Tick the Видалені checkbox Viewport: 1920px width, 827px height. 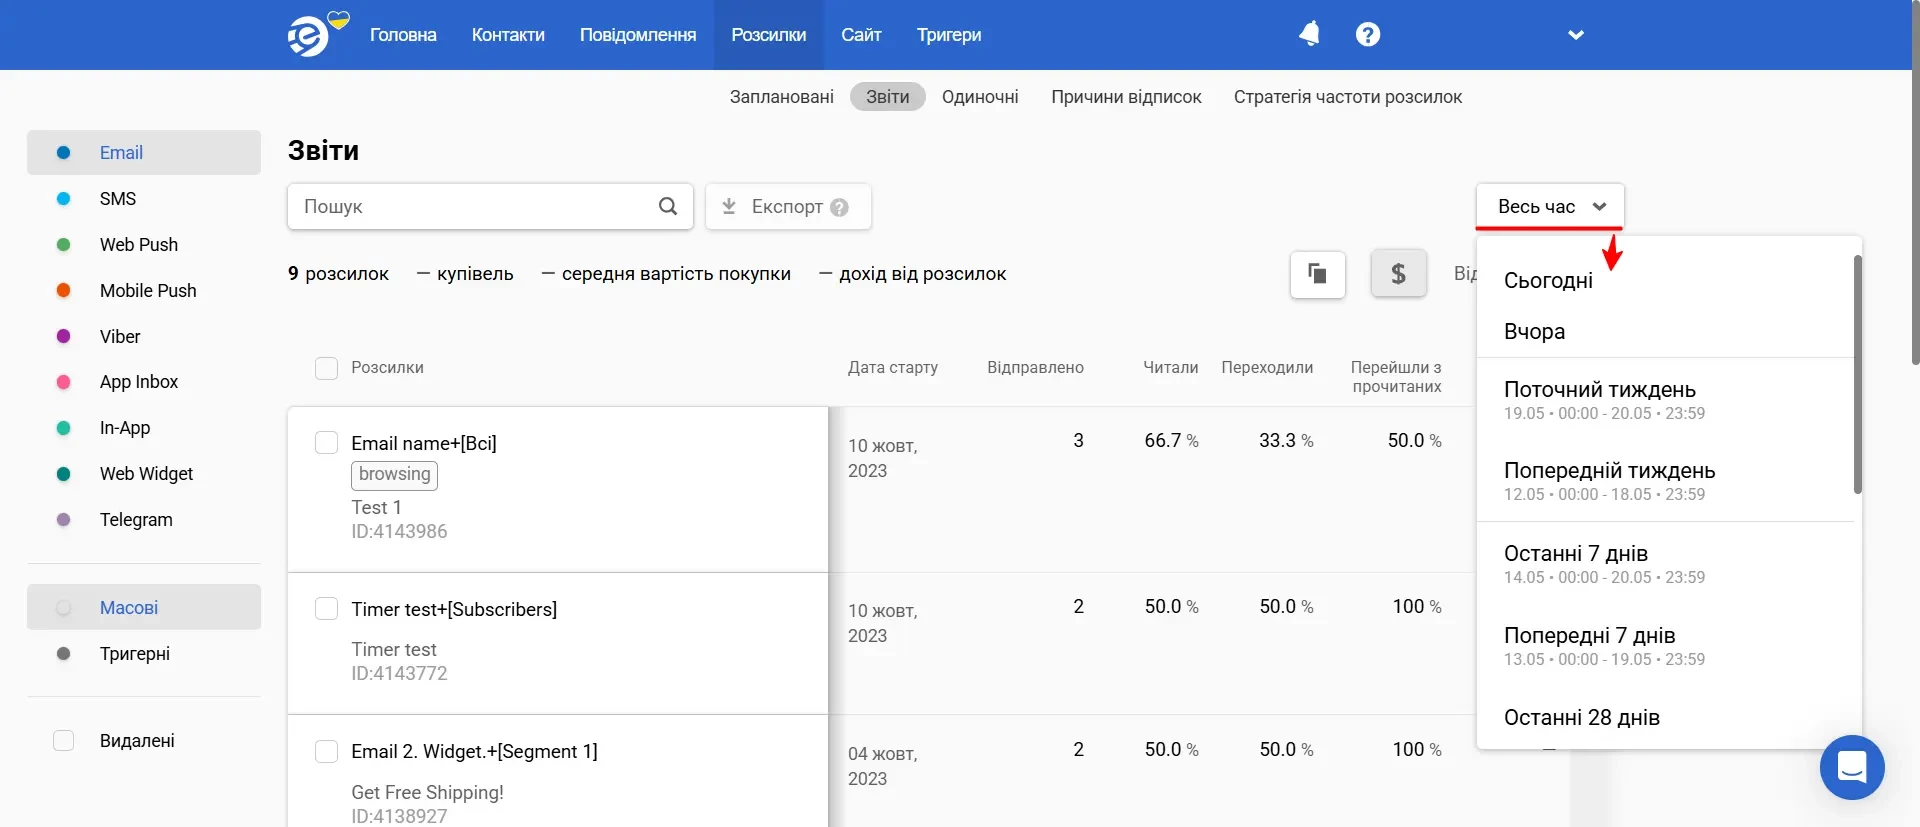coord(63,741)
